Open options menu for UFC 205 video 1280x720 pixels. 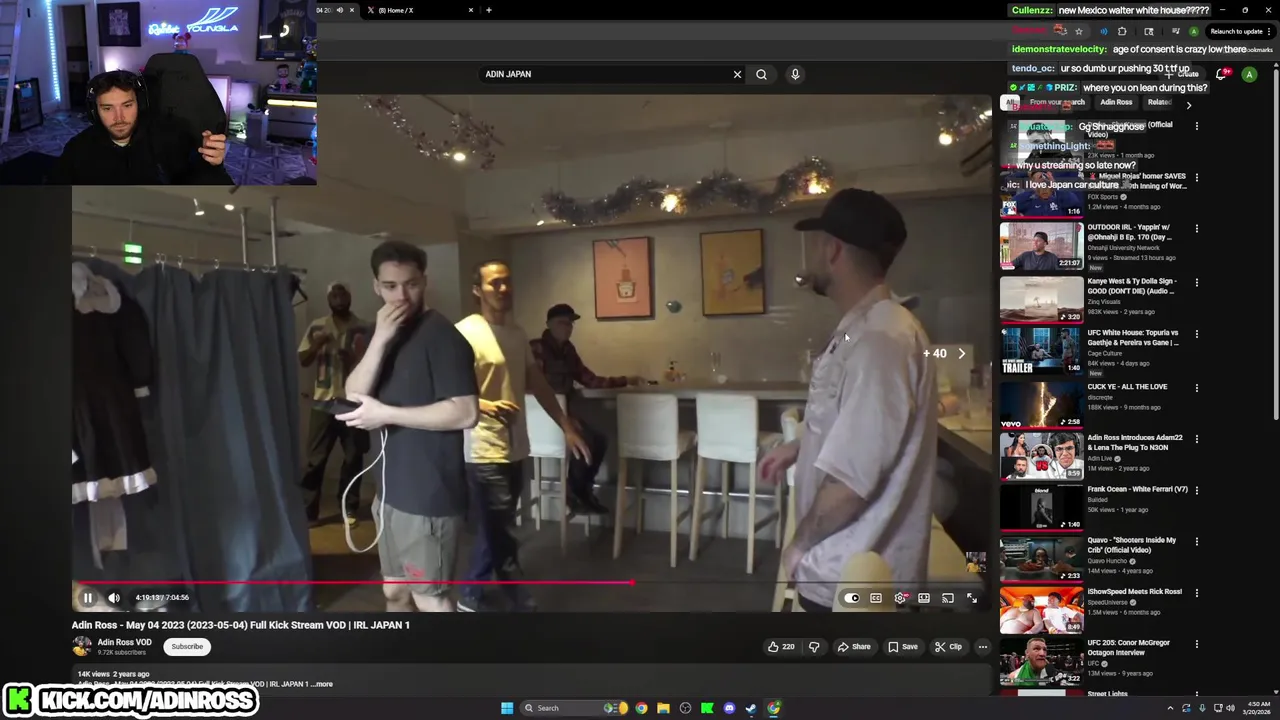coord(1196,644)
